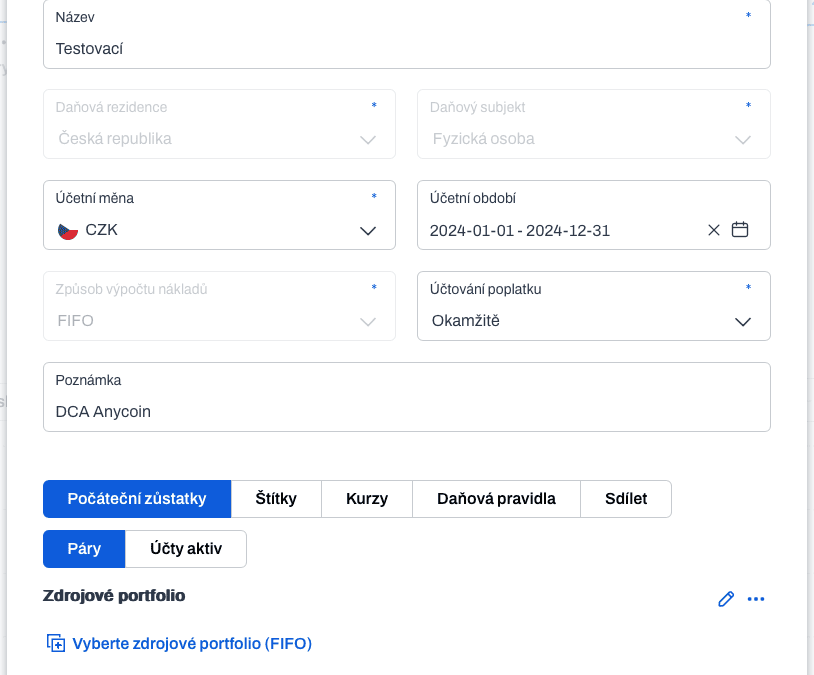Click into the Název field with Testovací

coord(406,34)
